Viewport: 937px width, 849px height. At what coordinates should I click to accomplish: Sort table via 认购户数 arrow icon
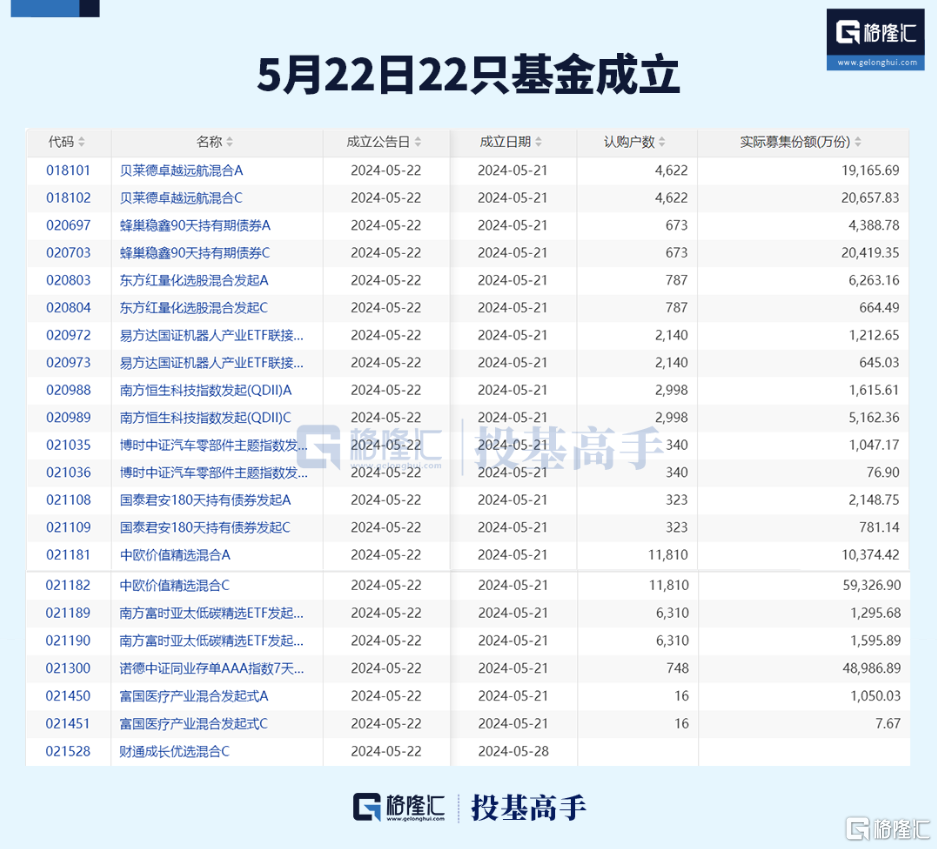662,142
